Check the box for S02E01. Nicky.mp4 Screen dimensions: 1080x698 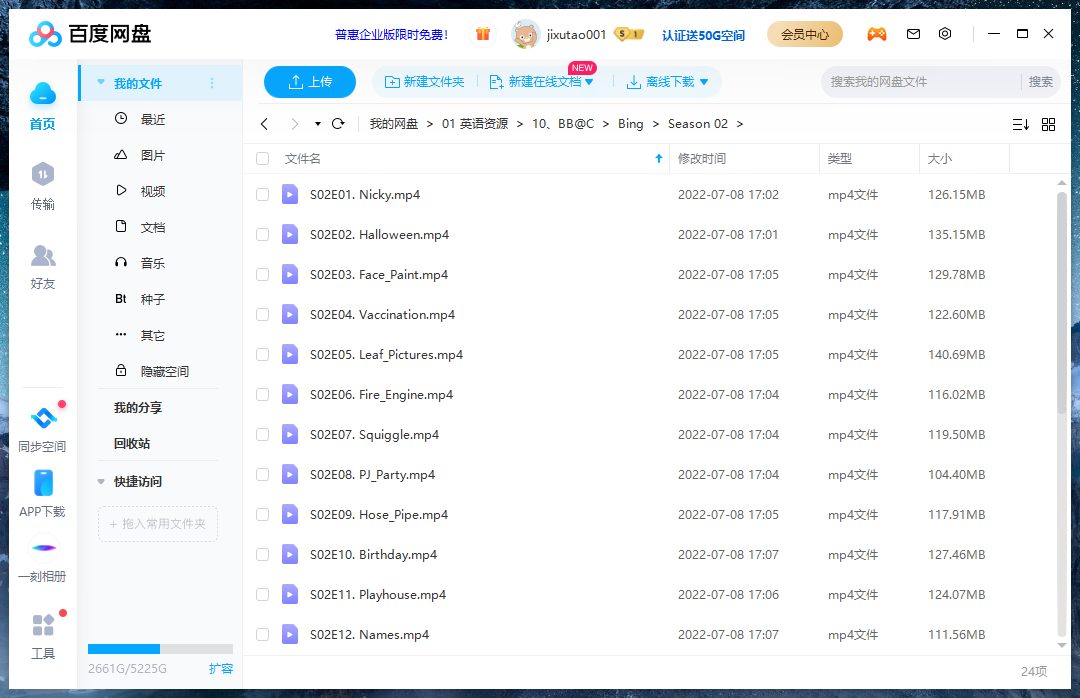click(x=262, y=194)
